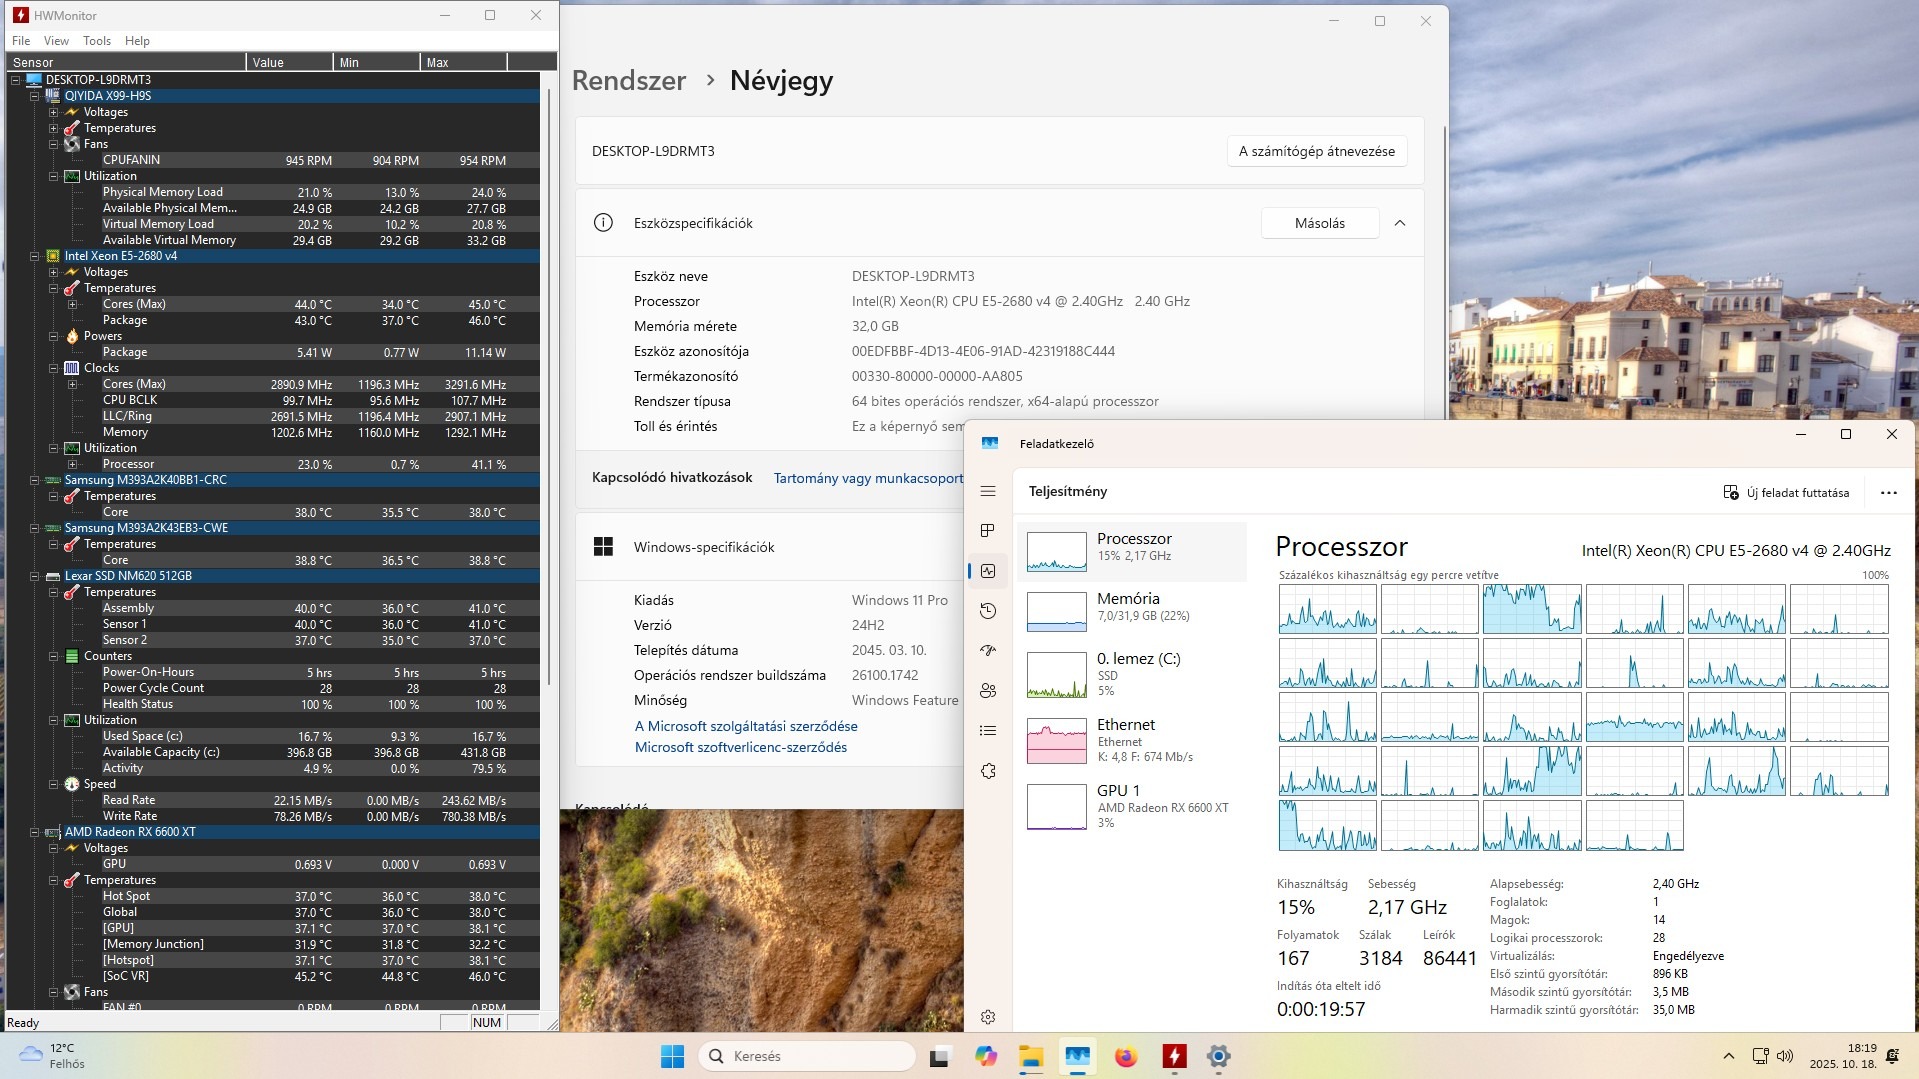Click the Másolás button in device specifications
The width and height of the screenshot is (1919, 1079).
(1320, 223)
